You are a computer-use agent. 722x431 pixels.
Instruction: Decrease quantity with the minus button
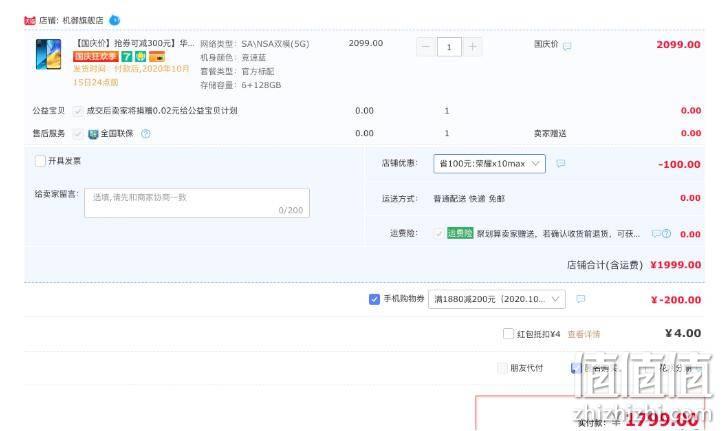[x=425, y=47]
